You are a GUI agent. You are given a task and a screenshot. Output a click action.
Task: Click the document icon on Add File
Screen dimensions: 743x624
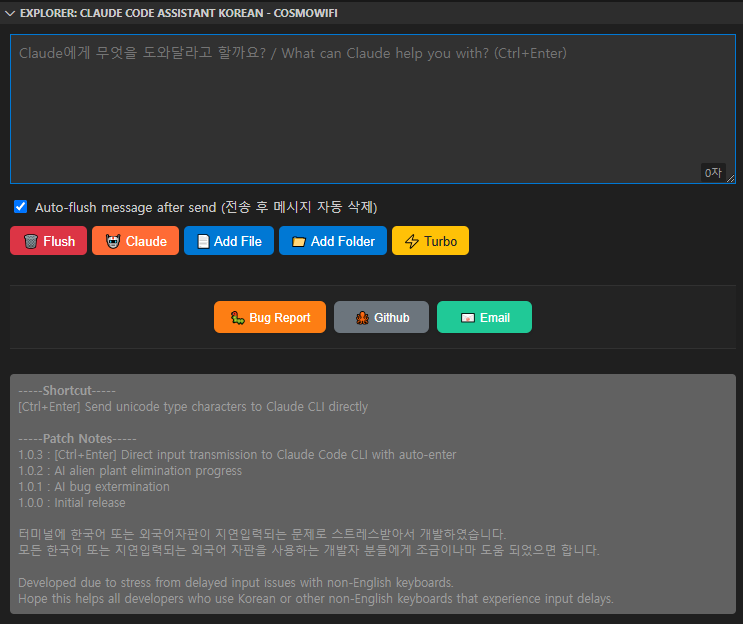tap(203, 241)
